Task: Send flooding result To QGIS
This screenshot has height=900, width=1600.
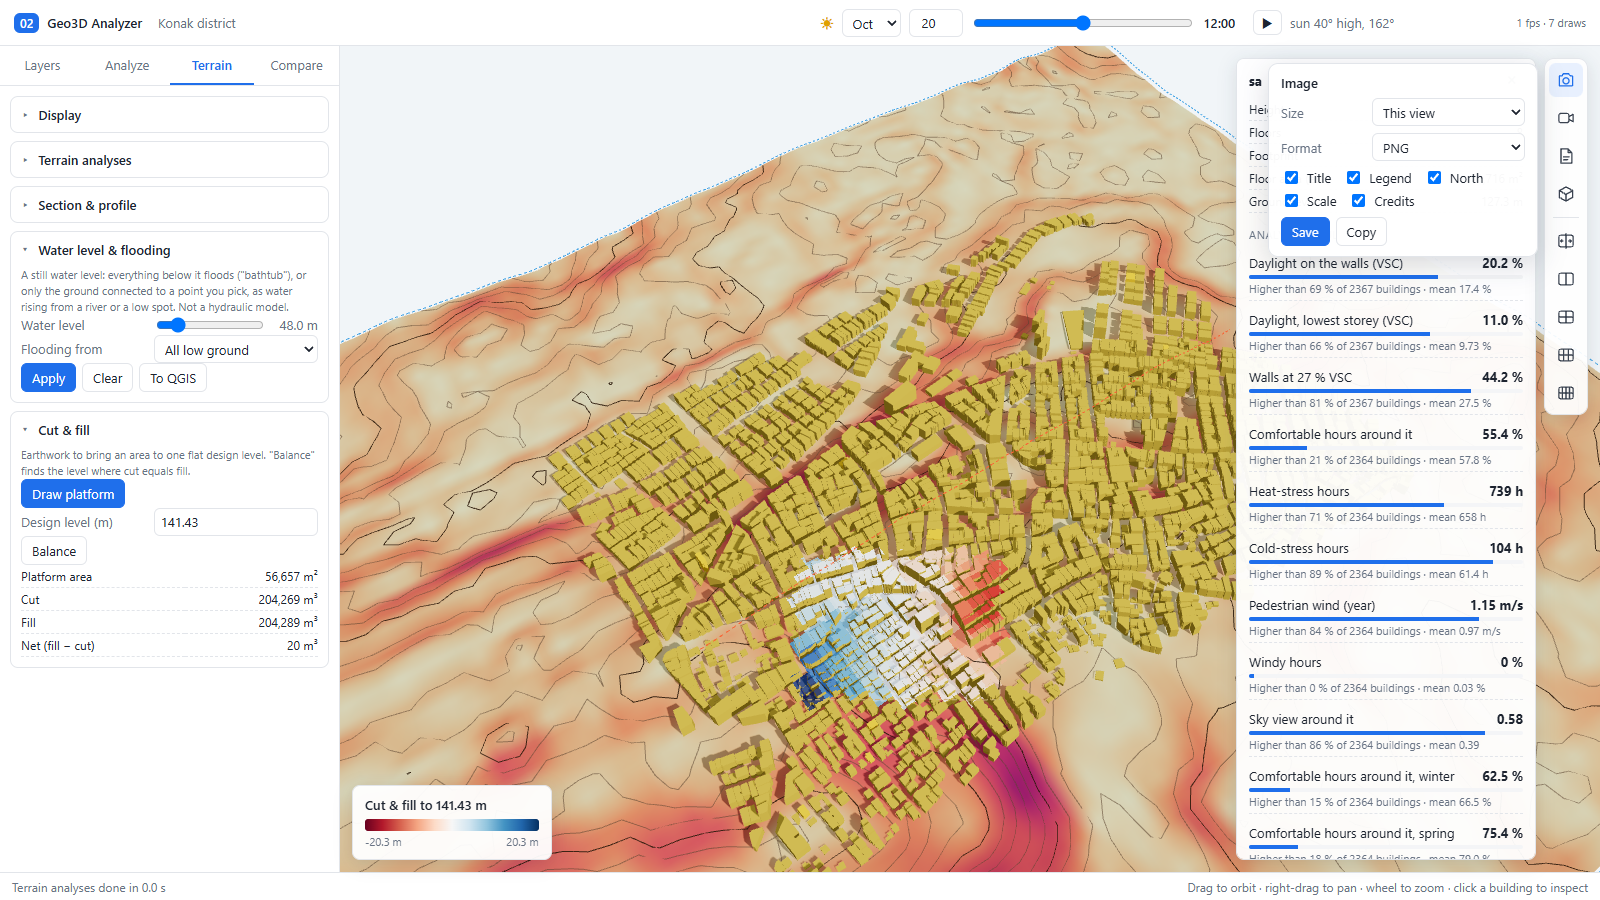Action: [173, 378]
